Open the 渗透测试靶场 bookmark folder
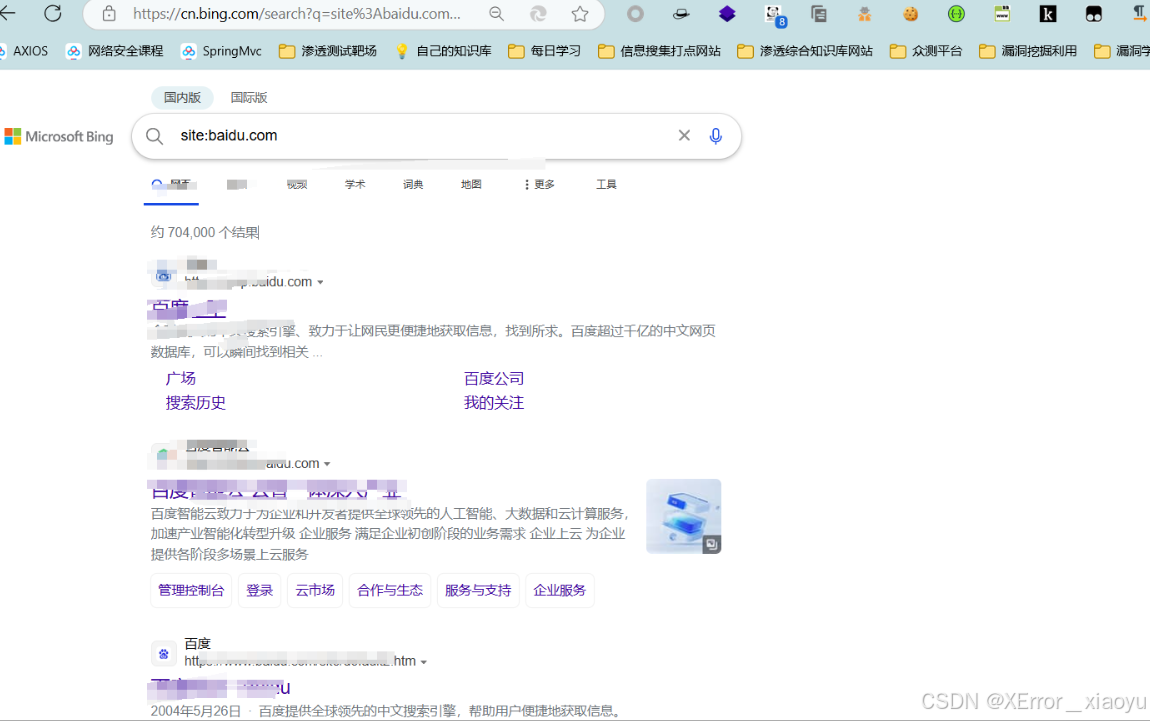 (x=327, y=51)
